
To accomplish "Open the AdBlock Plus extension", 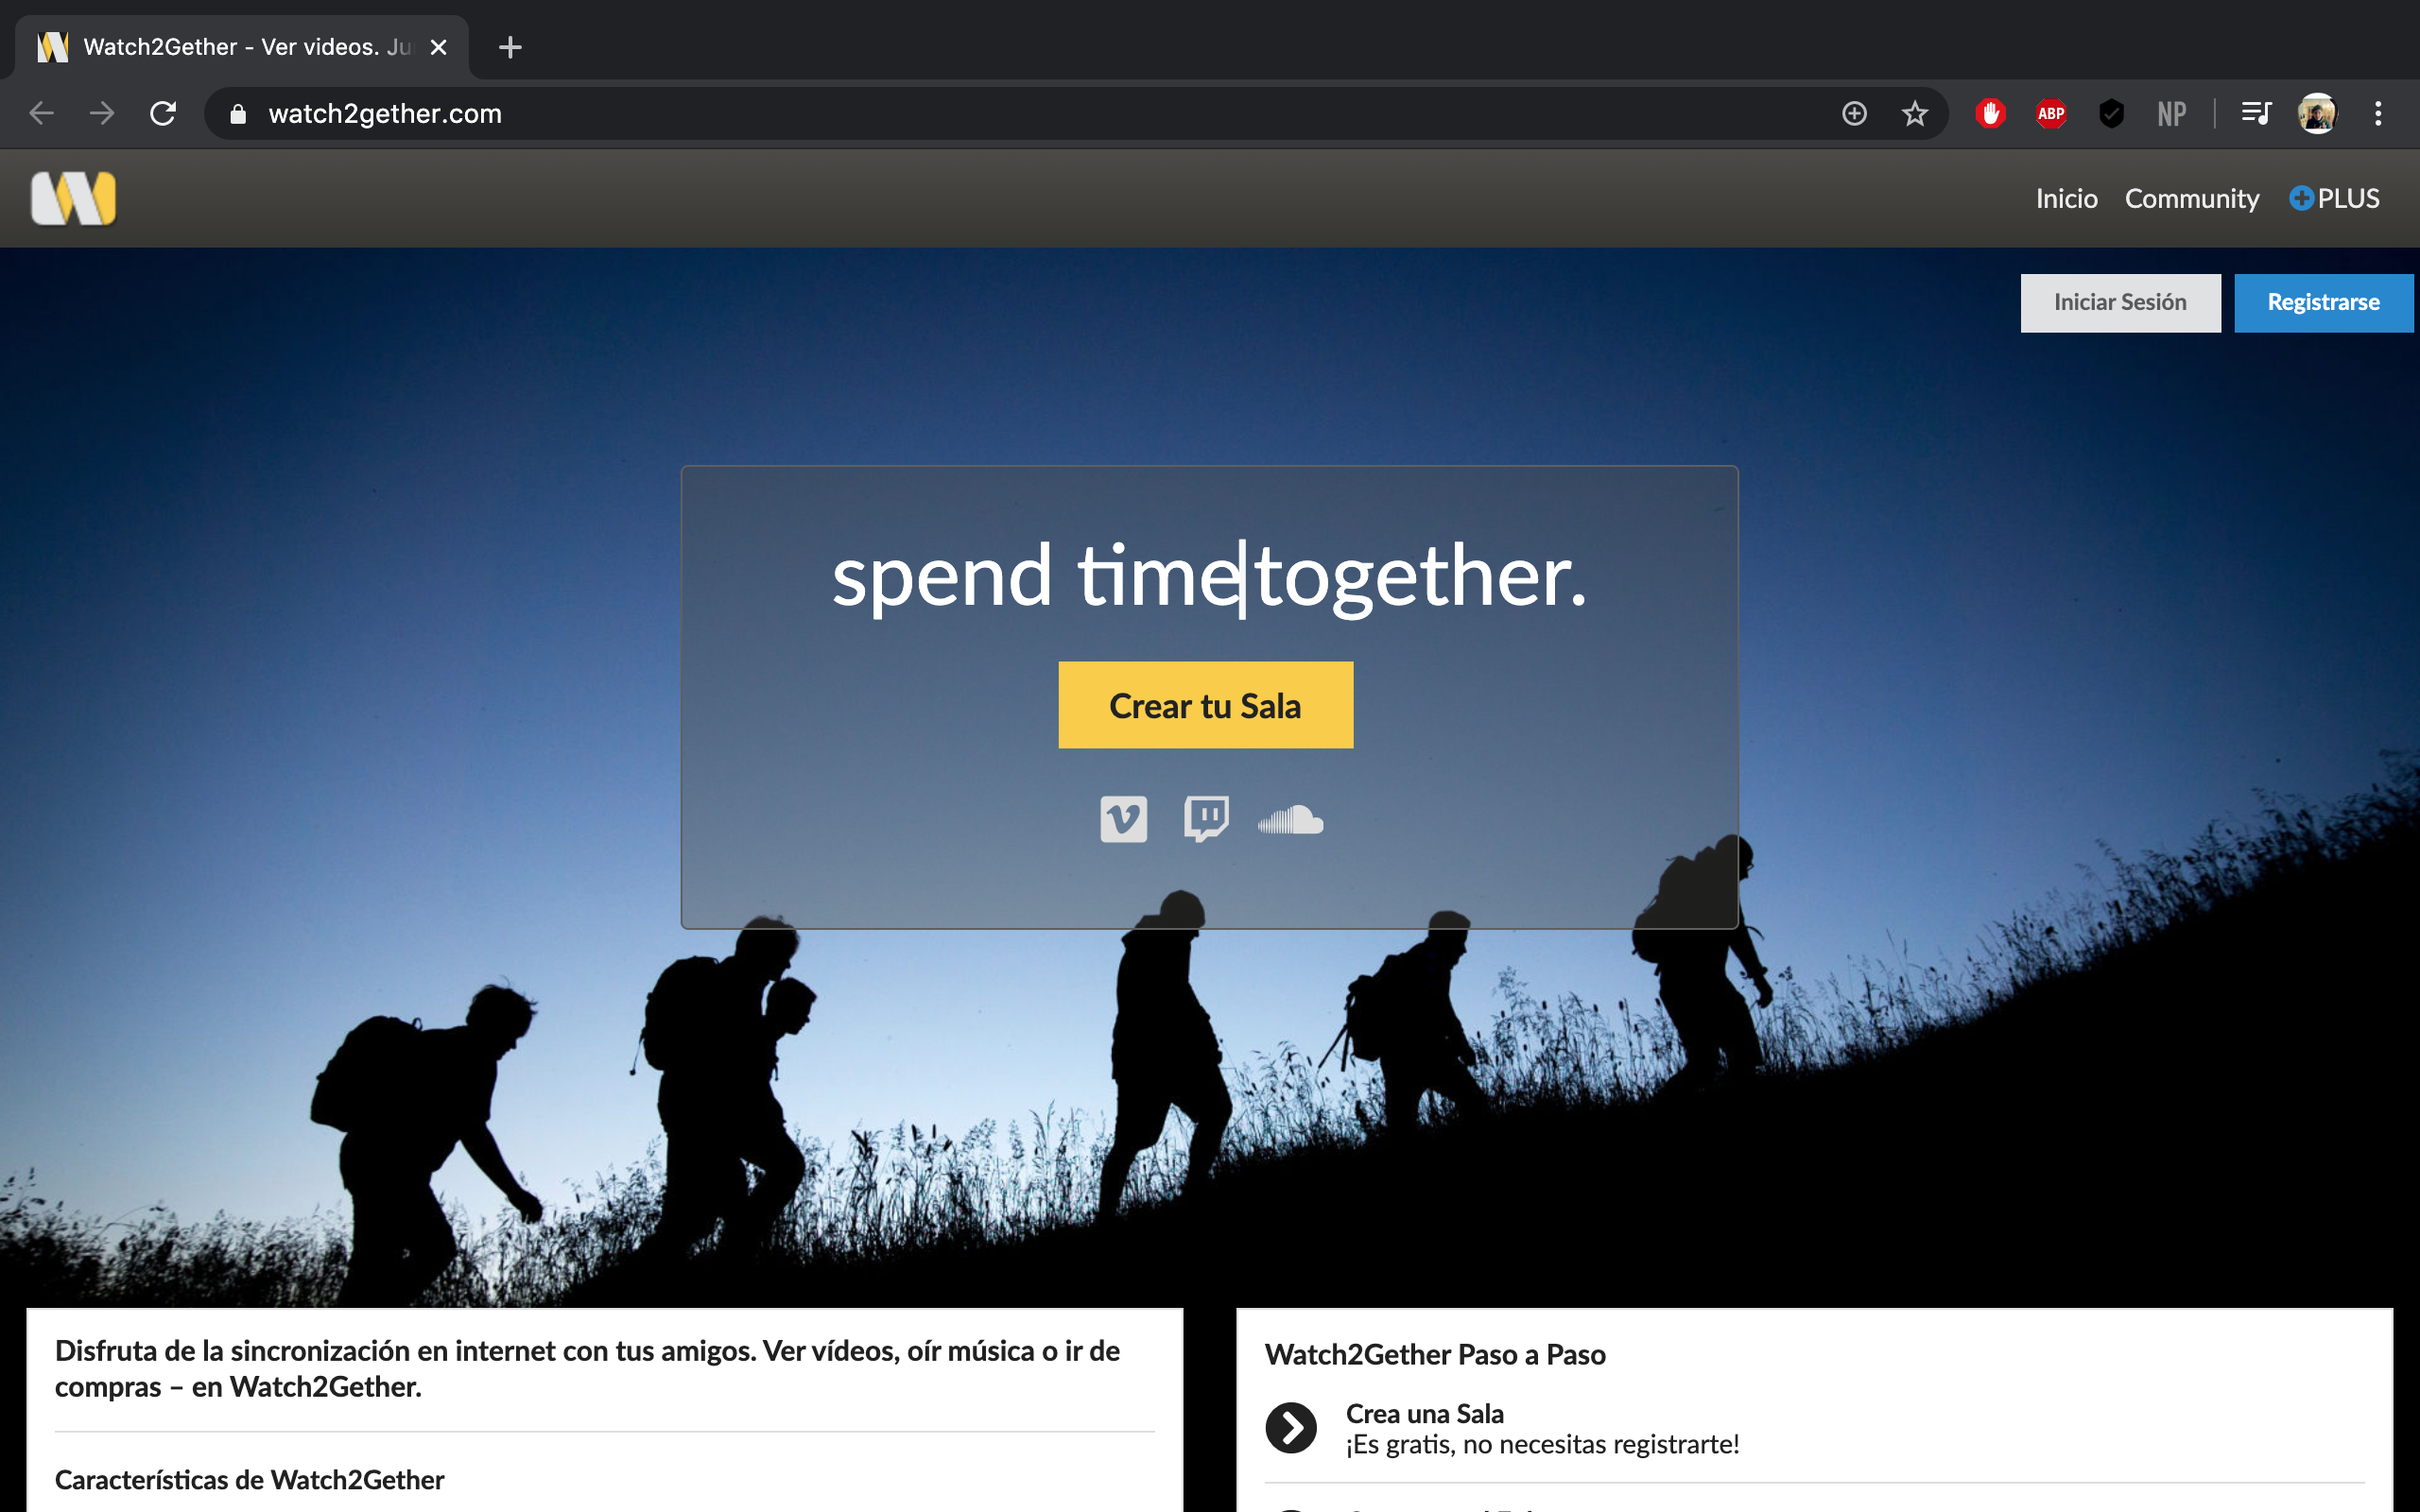I will pos(2051,114).
